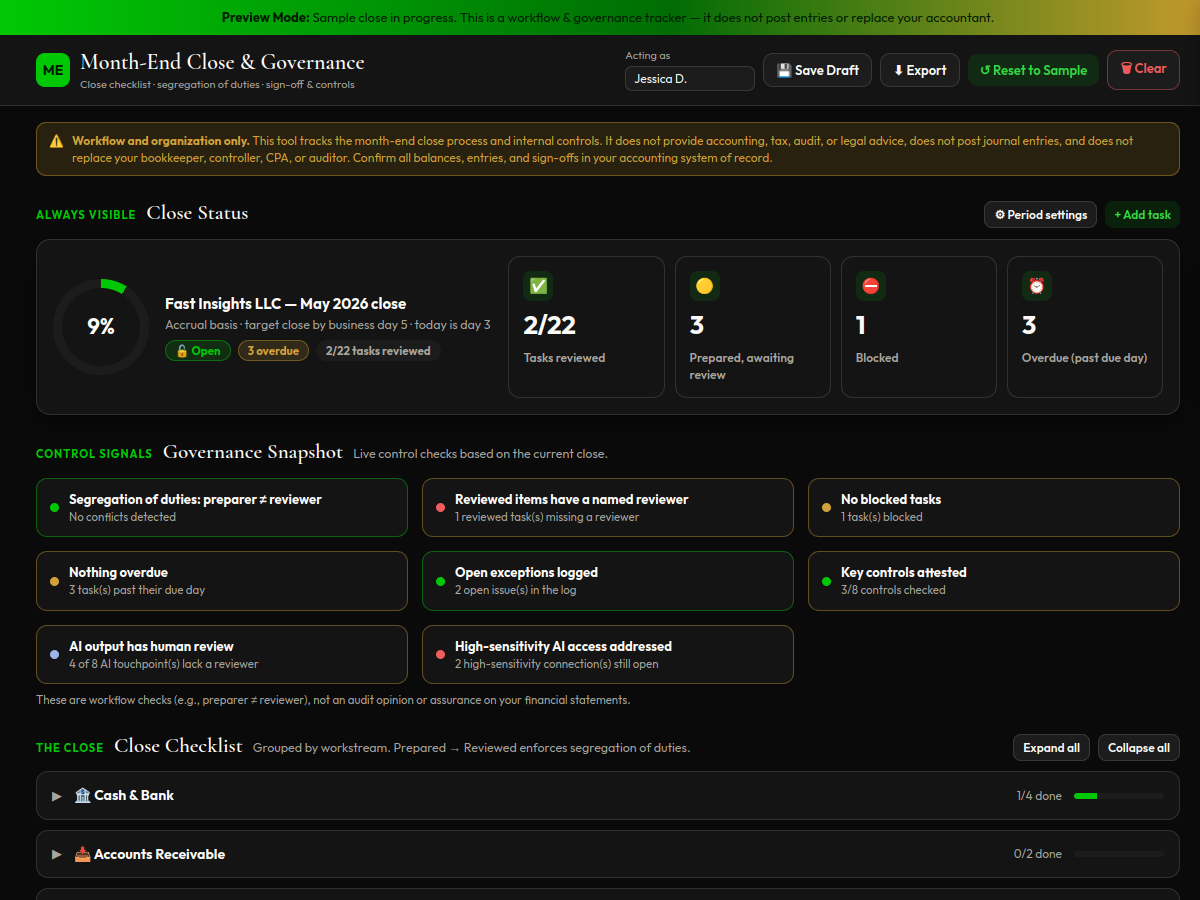
Task: Click the 2/22 tasks reviewed badge
Action: [378, 351]
